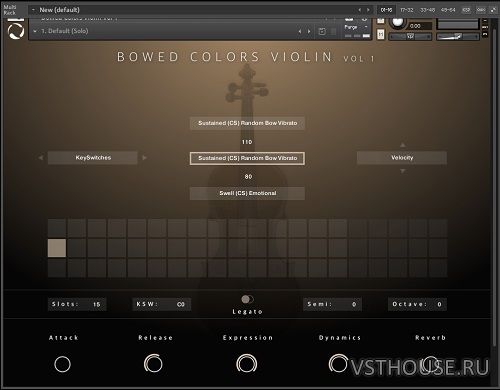Click the KSW value field
The image size is (500, 390).
162,304
